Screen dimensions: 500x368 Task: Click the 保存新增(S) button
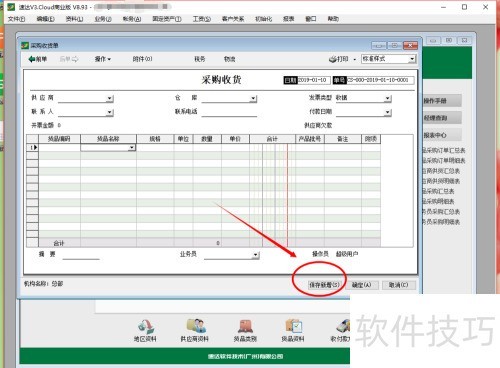pyautogui.click(x=324, y=285)
